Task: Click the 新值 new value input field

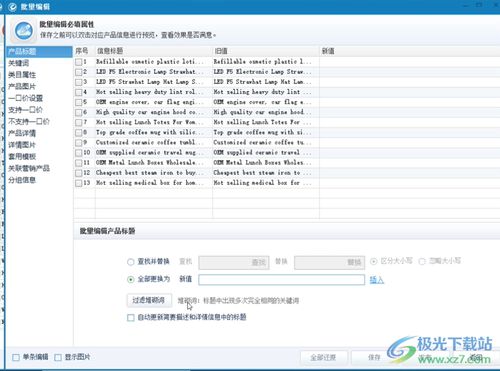Action: click(x=281, y=280)
